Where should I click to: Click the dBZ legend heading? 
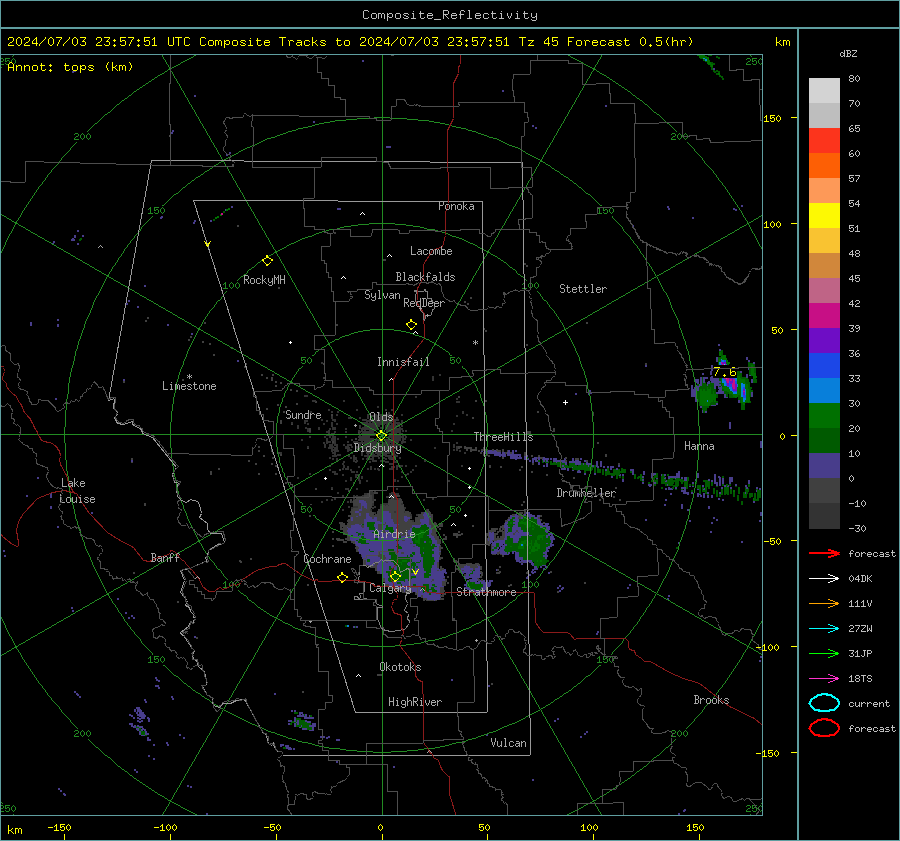pos(848,54)
